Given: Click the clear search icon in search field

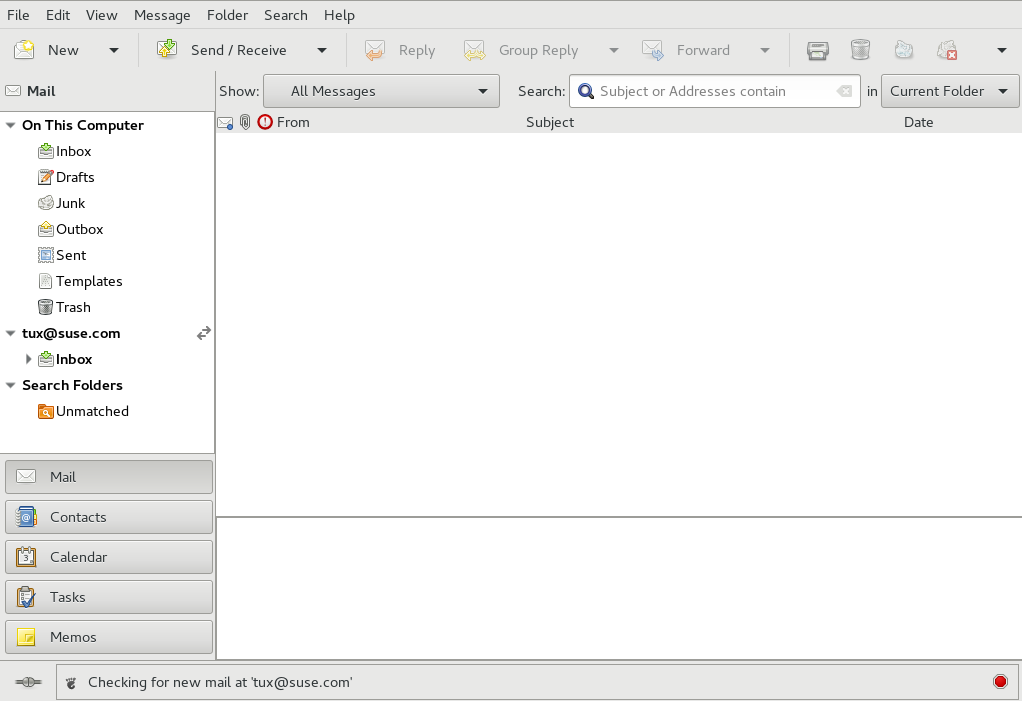Looking at the screenshot, I should coord(845,91).
